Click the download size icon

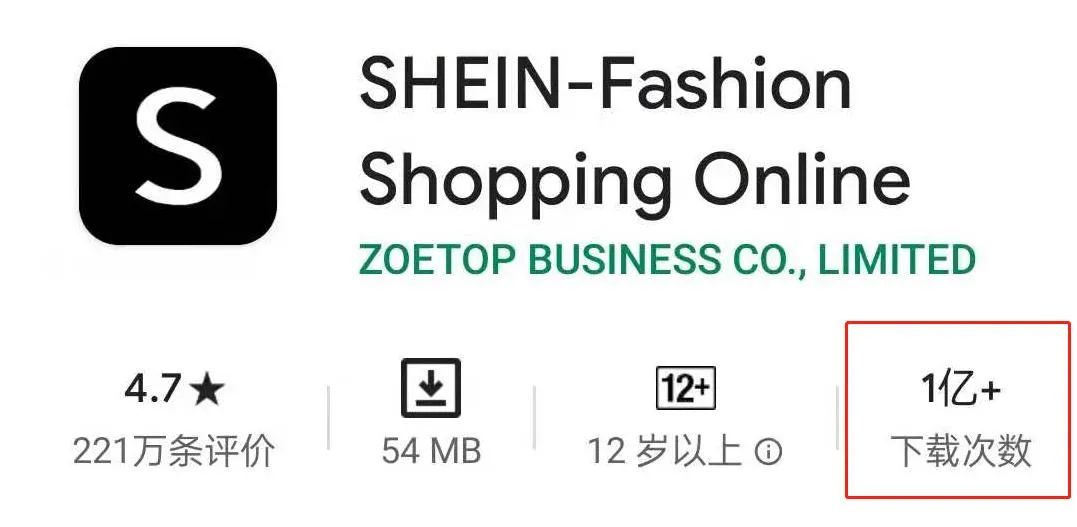(x=431, y=388)
